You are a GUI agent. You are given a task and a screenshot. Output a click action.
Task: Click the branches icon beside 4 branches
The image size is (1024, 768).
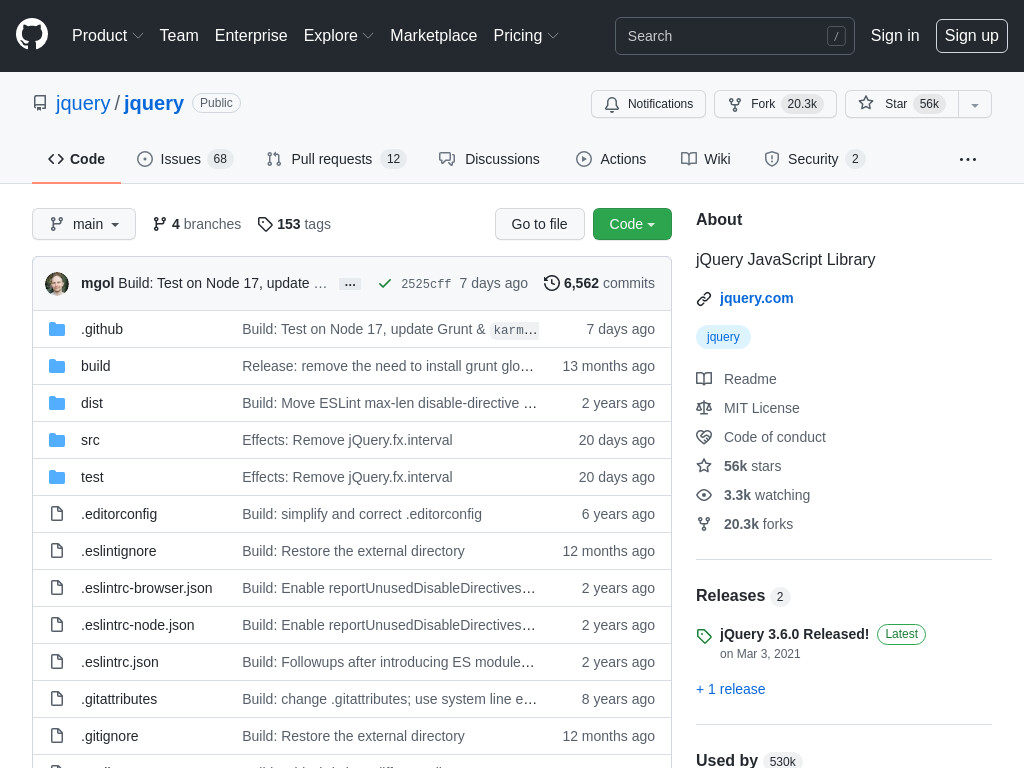click(x=159, y=224)
